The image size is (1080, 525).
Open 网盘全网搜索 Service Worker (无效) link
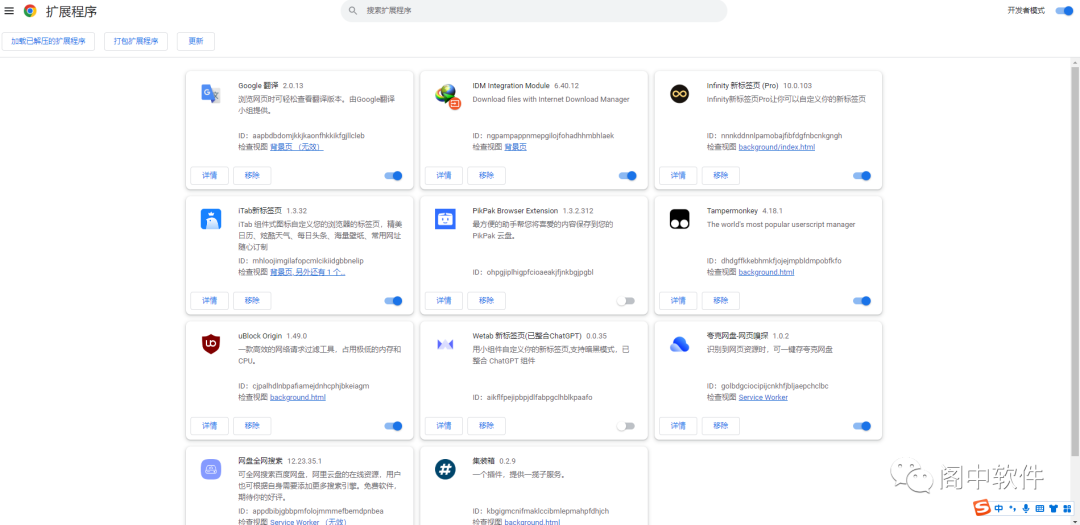pyautogui.click(x=307, y=522)
